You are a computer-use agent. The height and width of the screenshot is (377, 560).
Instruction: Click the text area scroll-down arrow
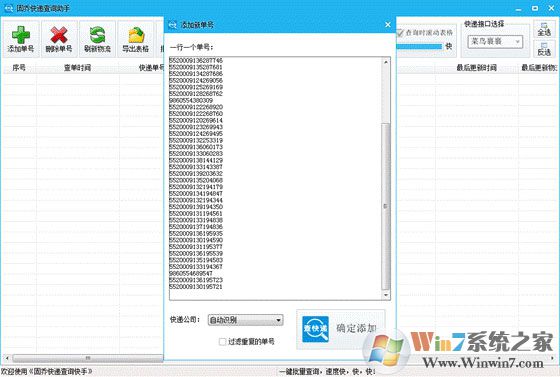[x=386, y=295]
